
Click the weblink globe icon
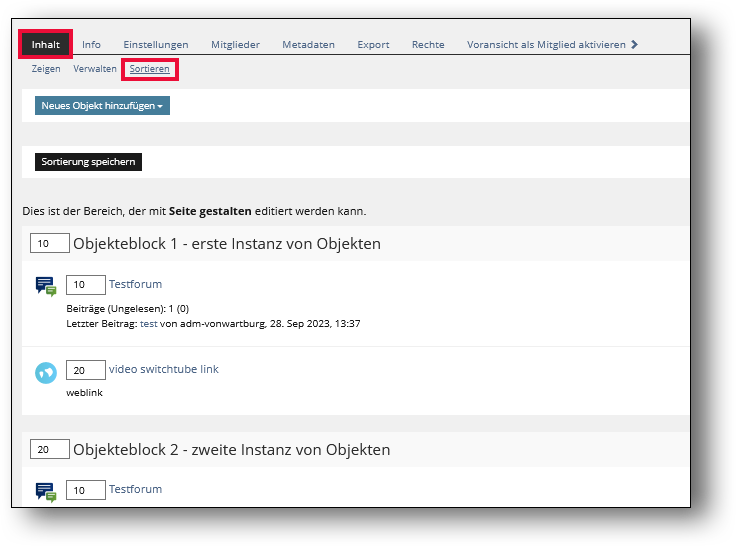coord(46,373)
